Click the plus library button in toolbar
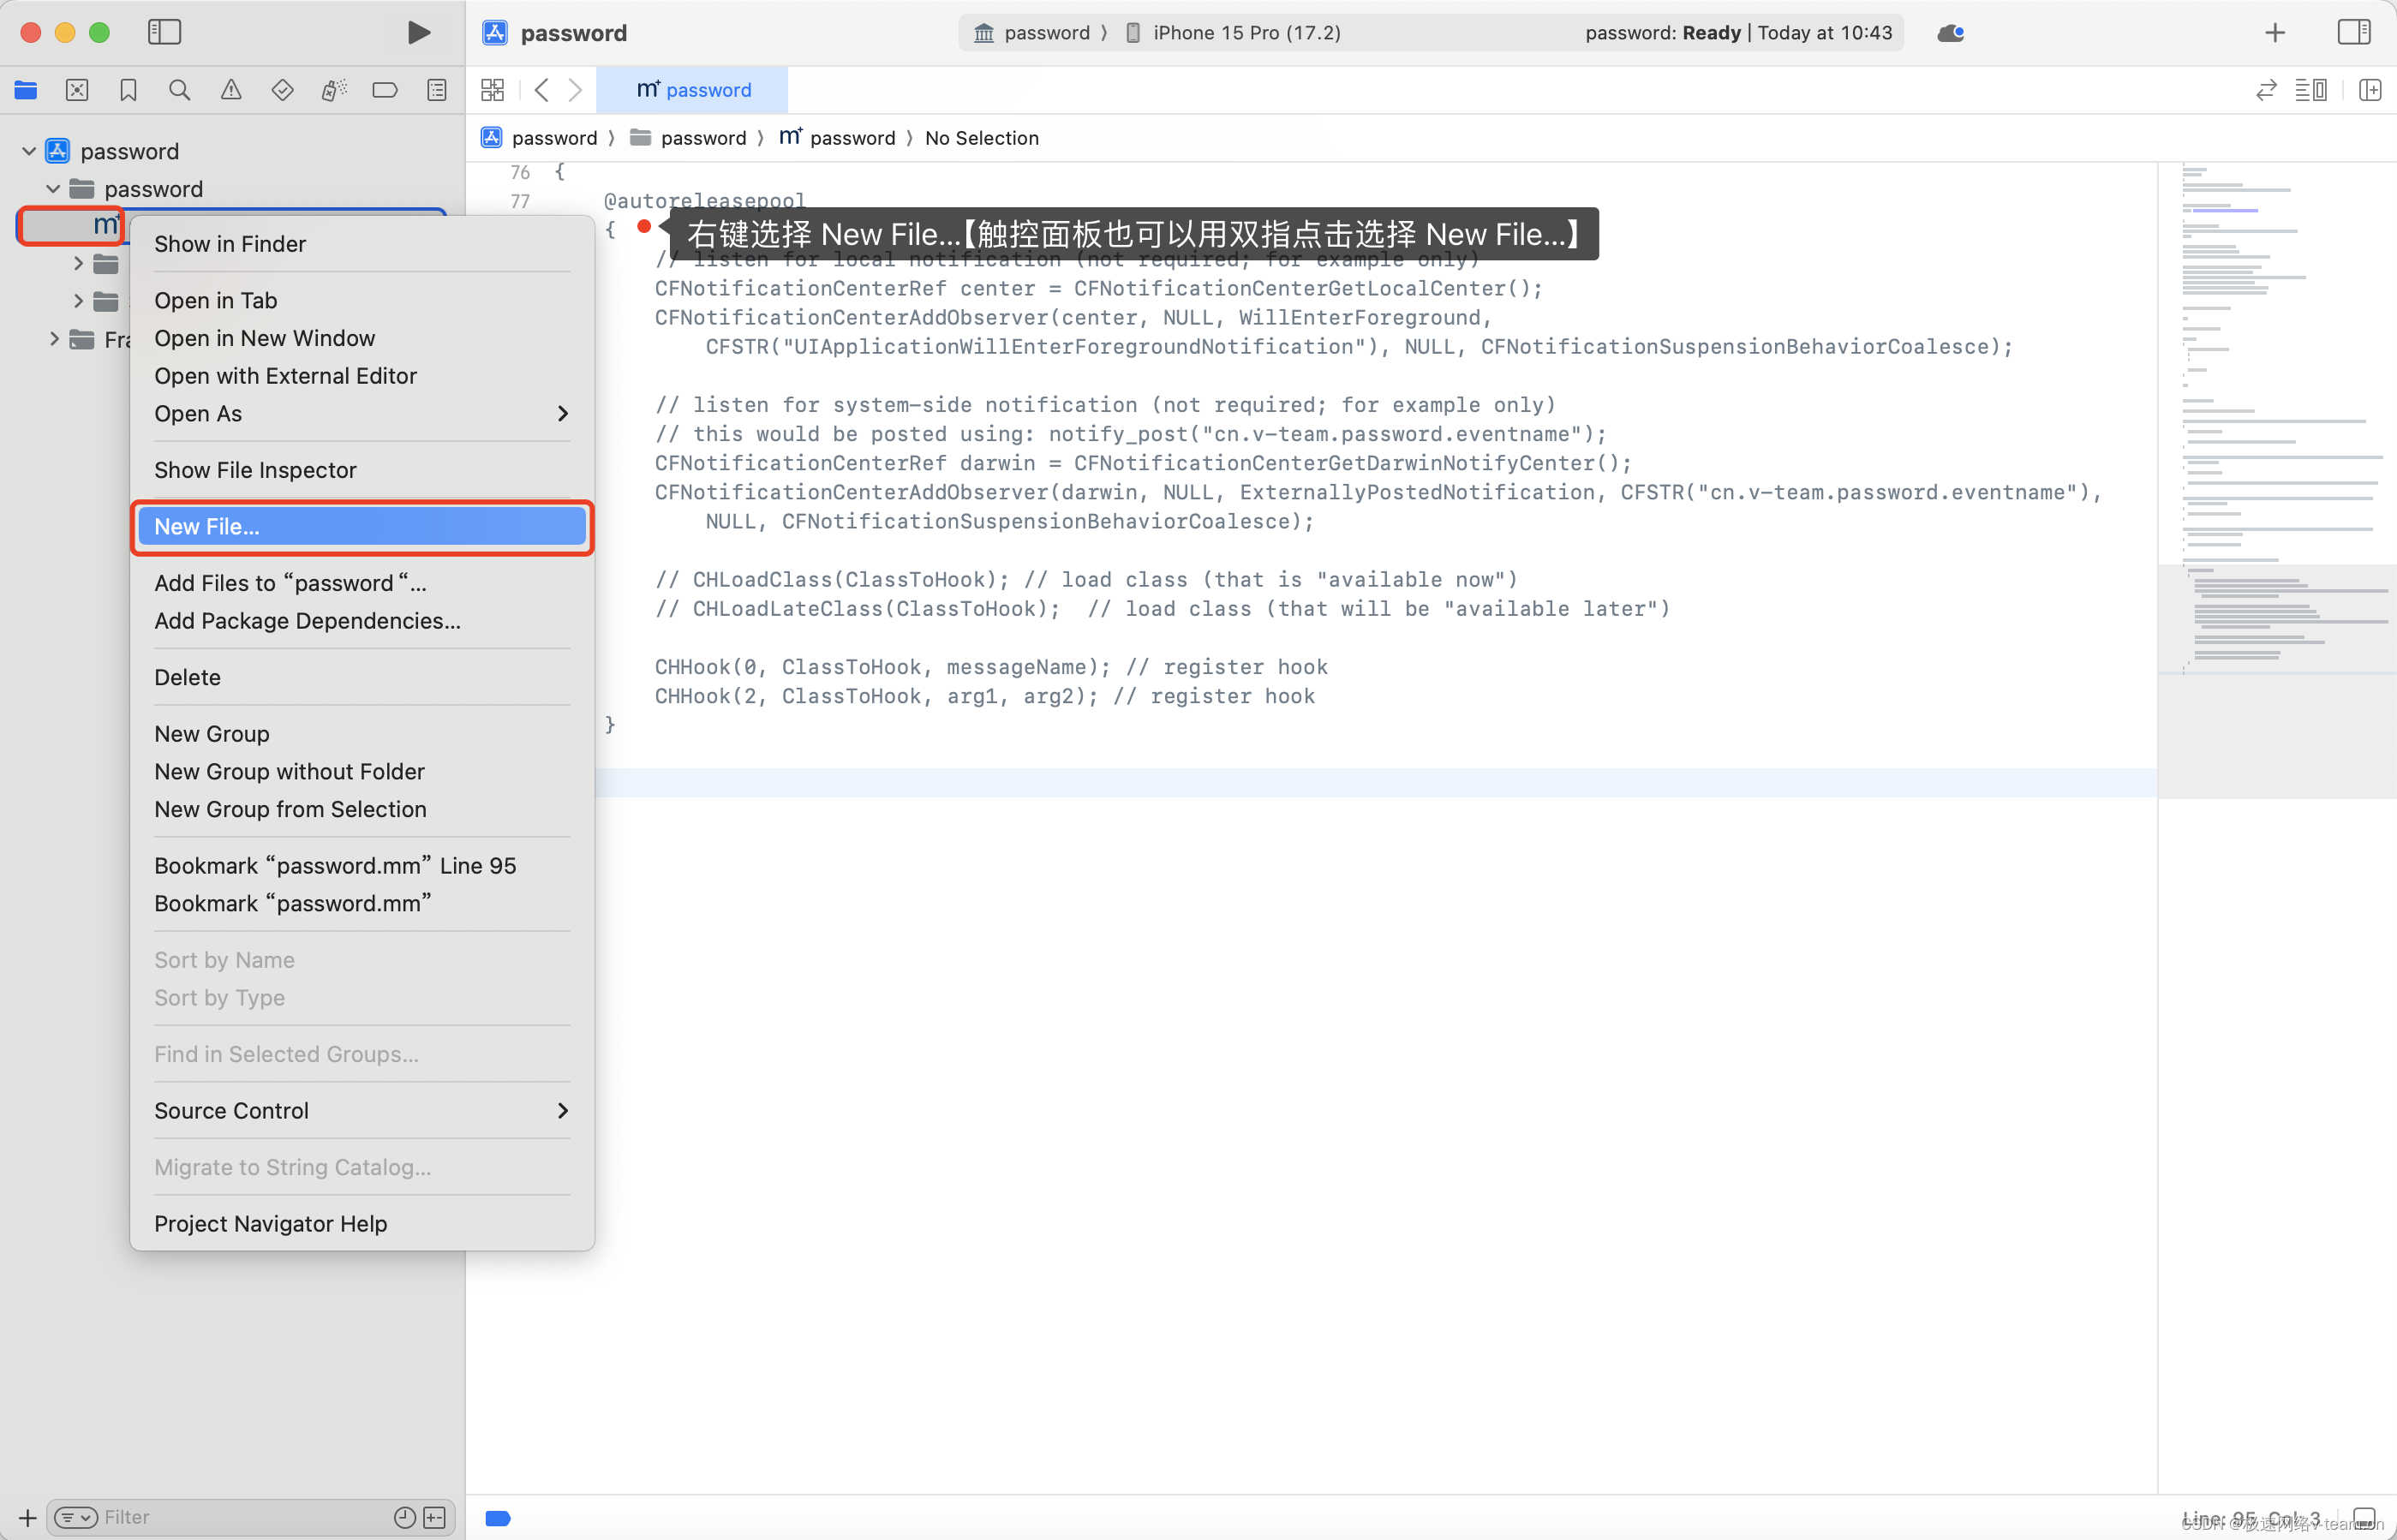 pyautogui.click(x=2274, y=33)
